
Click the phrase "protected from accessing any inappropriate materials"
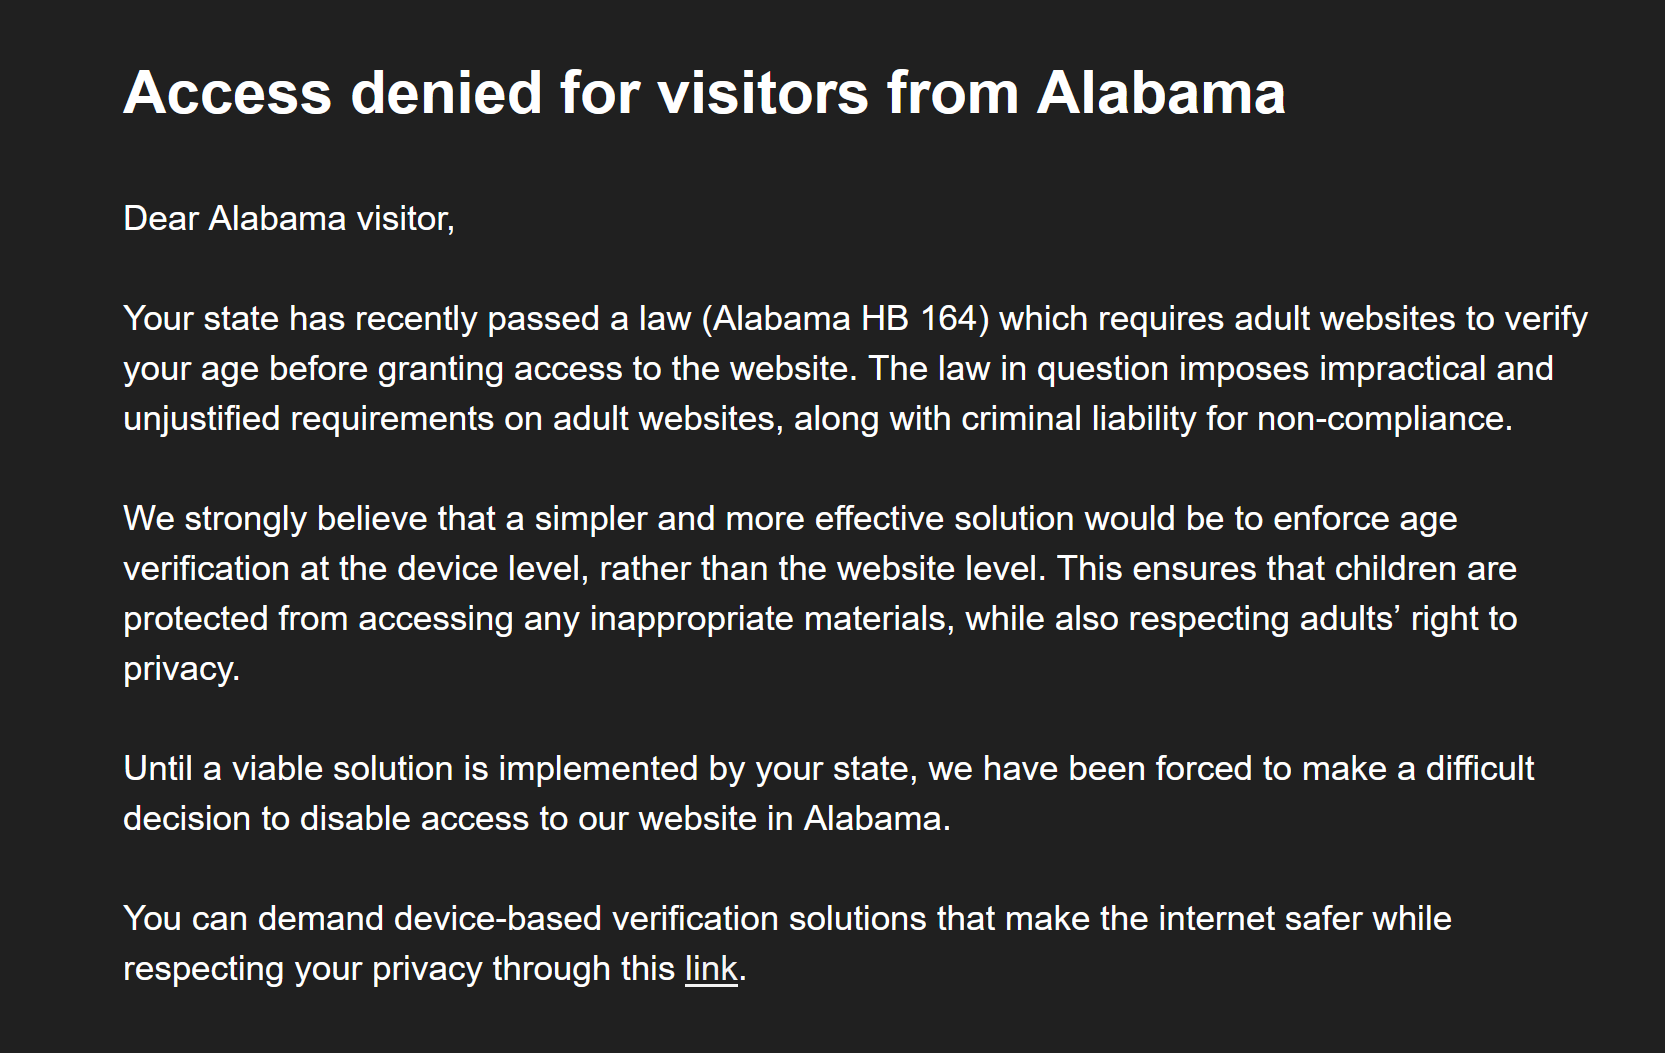535,619
